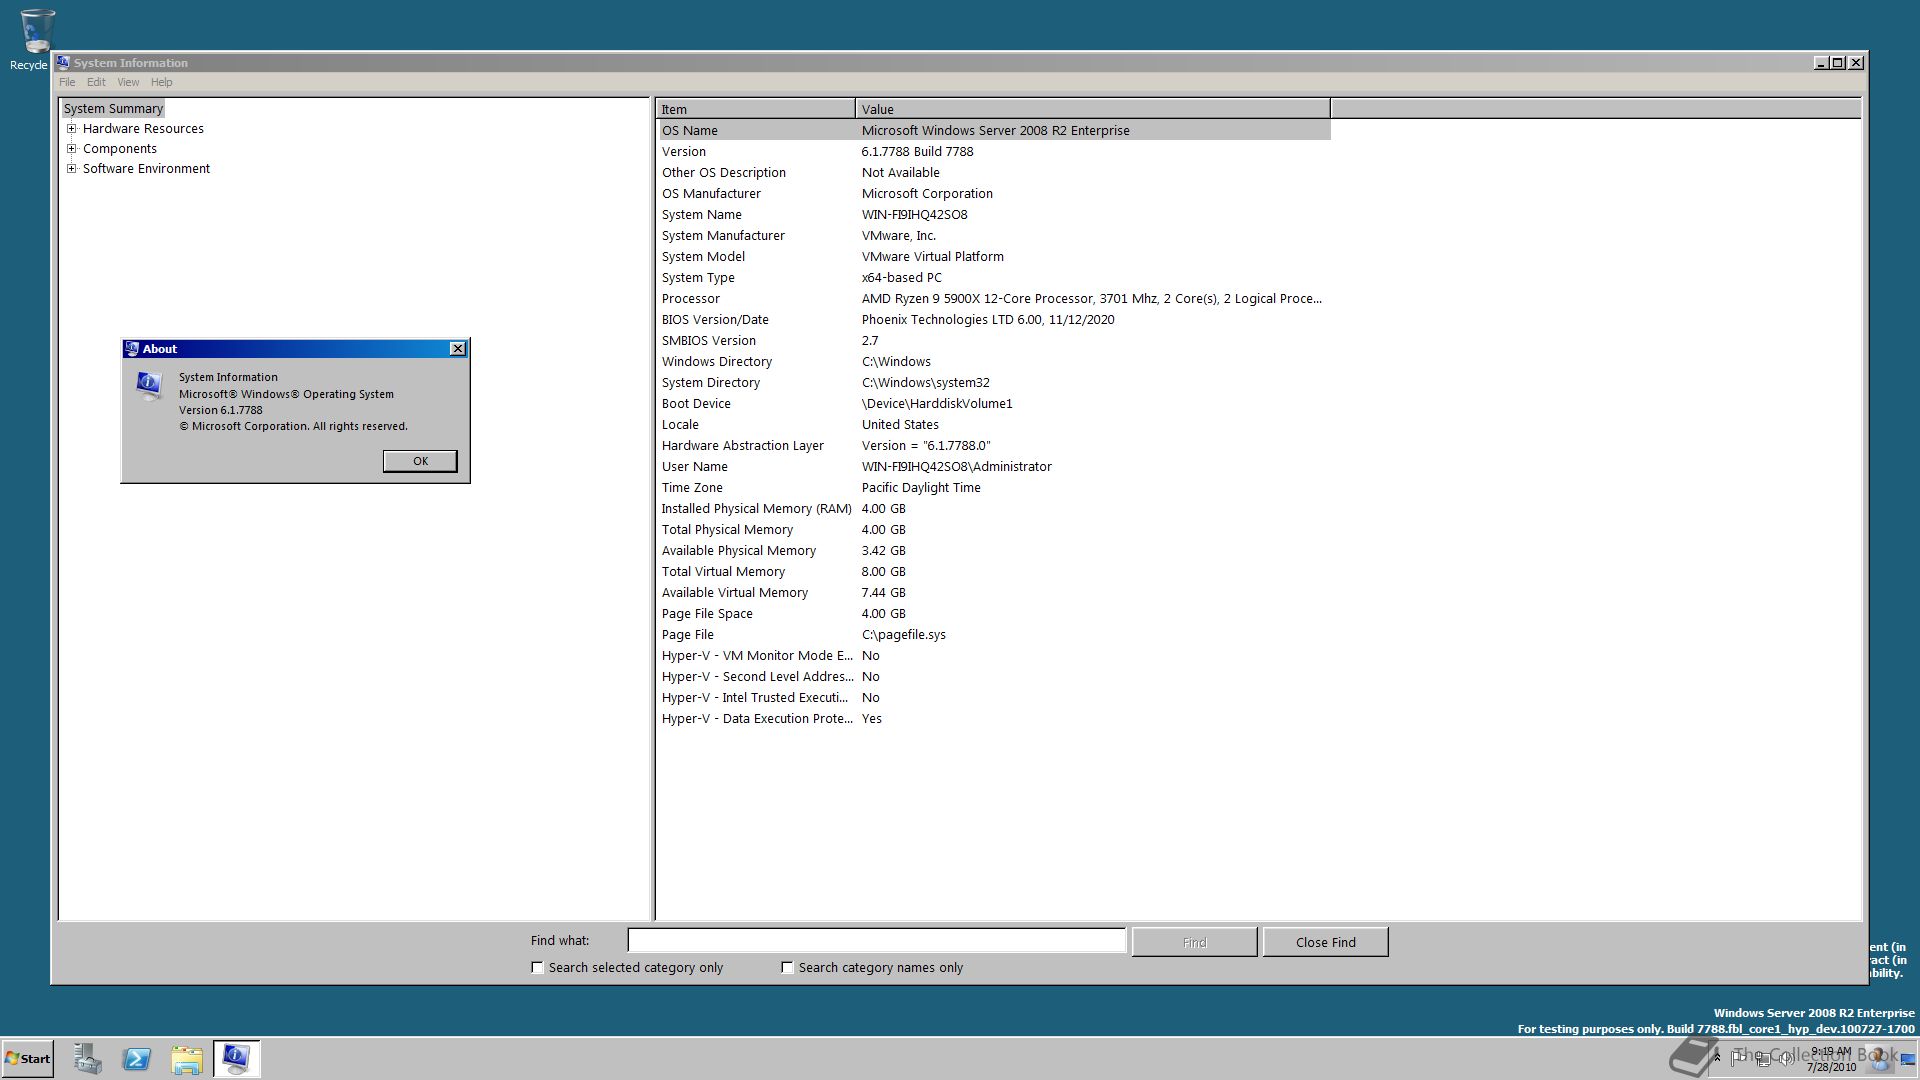
Task: Select the C:\pagefile.sys value
Action: (904, 635)
